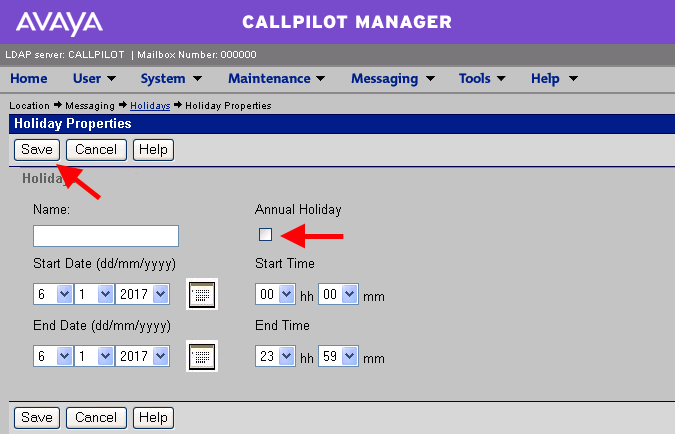This screenshot has width=675, height=435.
Task: Open the Start Time hours dropdown
Action: click(275, 294)
